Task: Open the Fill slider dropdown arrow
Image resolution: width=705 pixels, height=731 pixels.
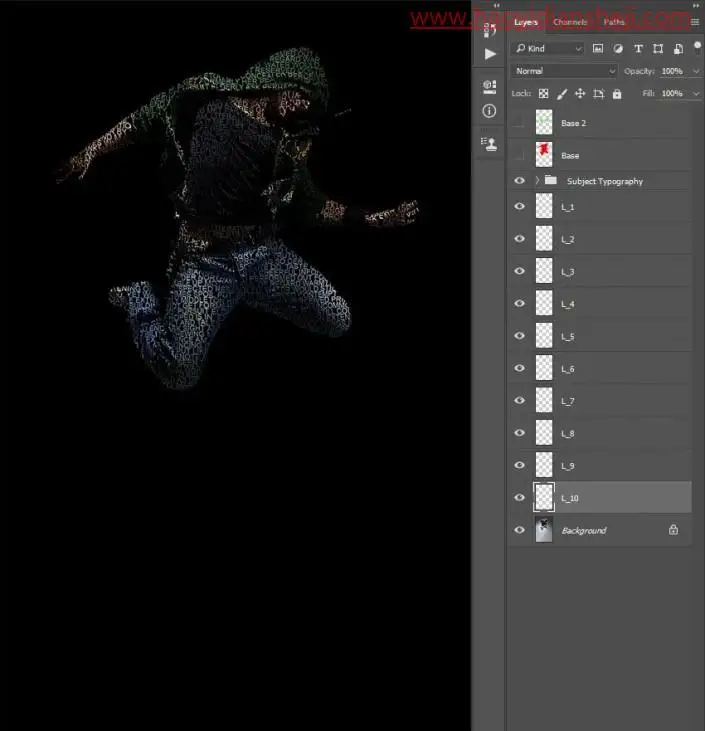Action: coord(696,94)
